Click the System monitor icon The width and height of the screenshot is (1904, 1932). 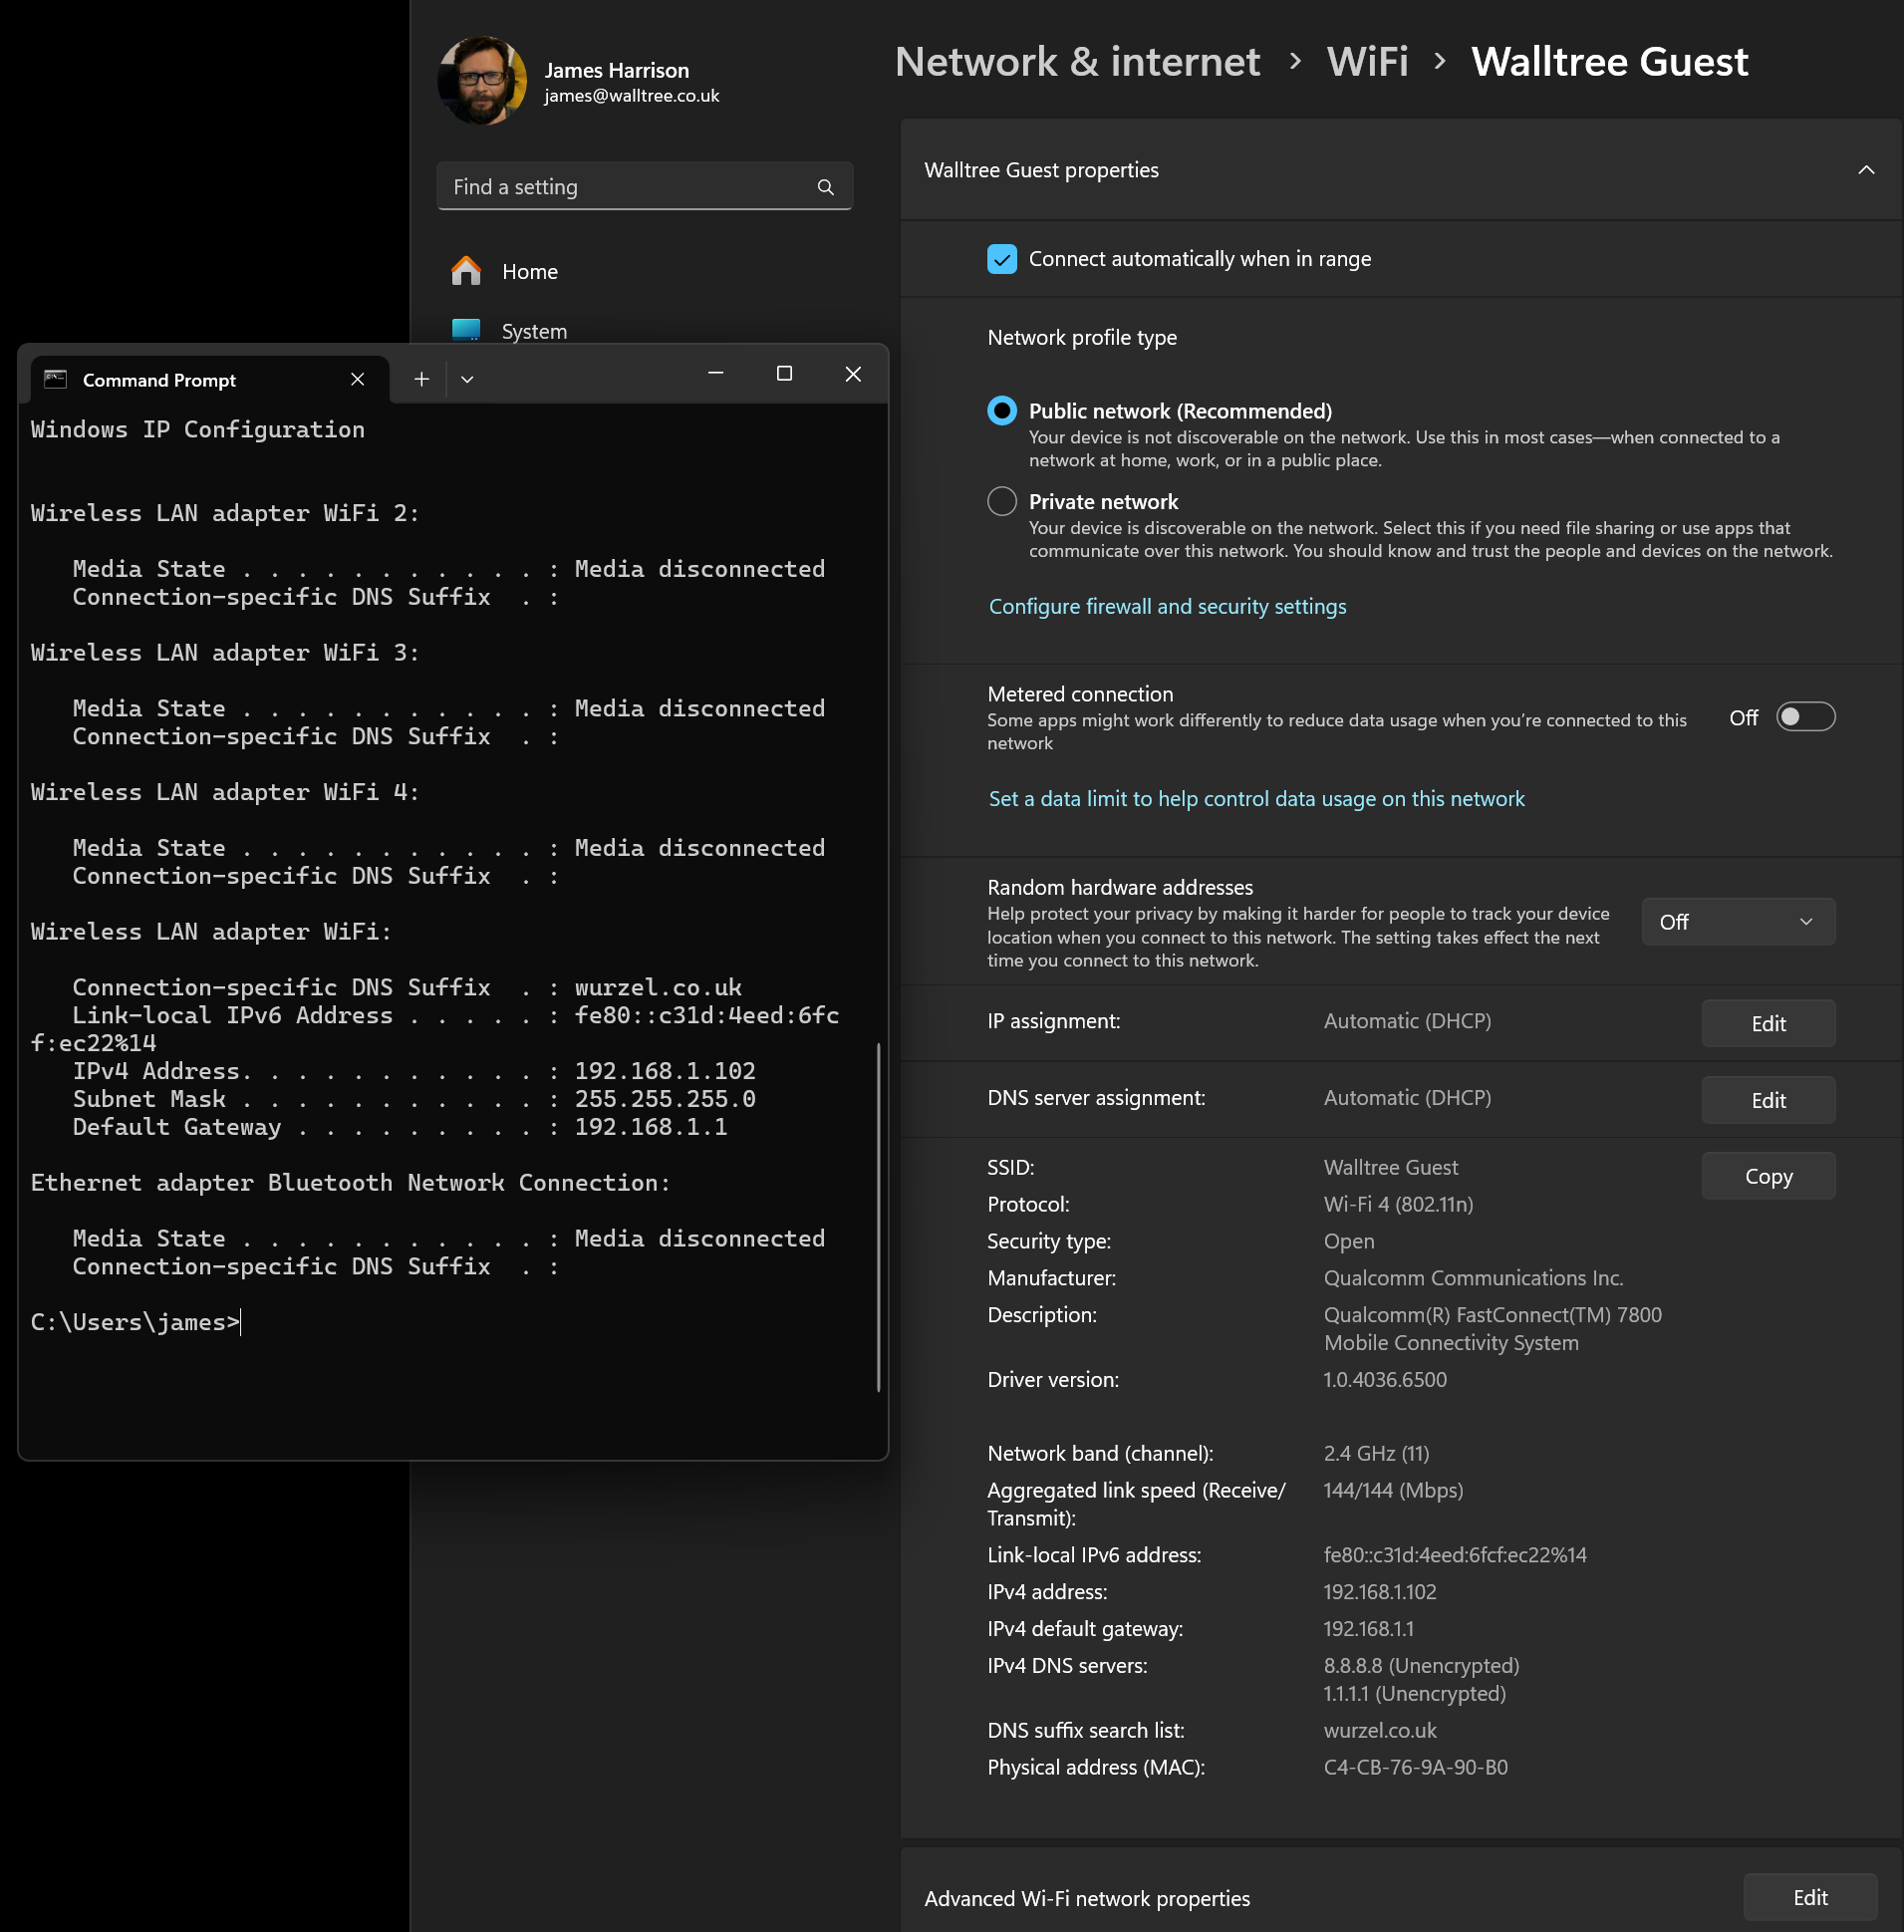(466, 329)
